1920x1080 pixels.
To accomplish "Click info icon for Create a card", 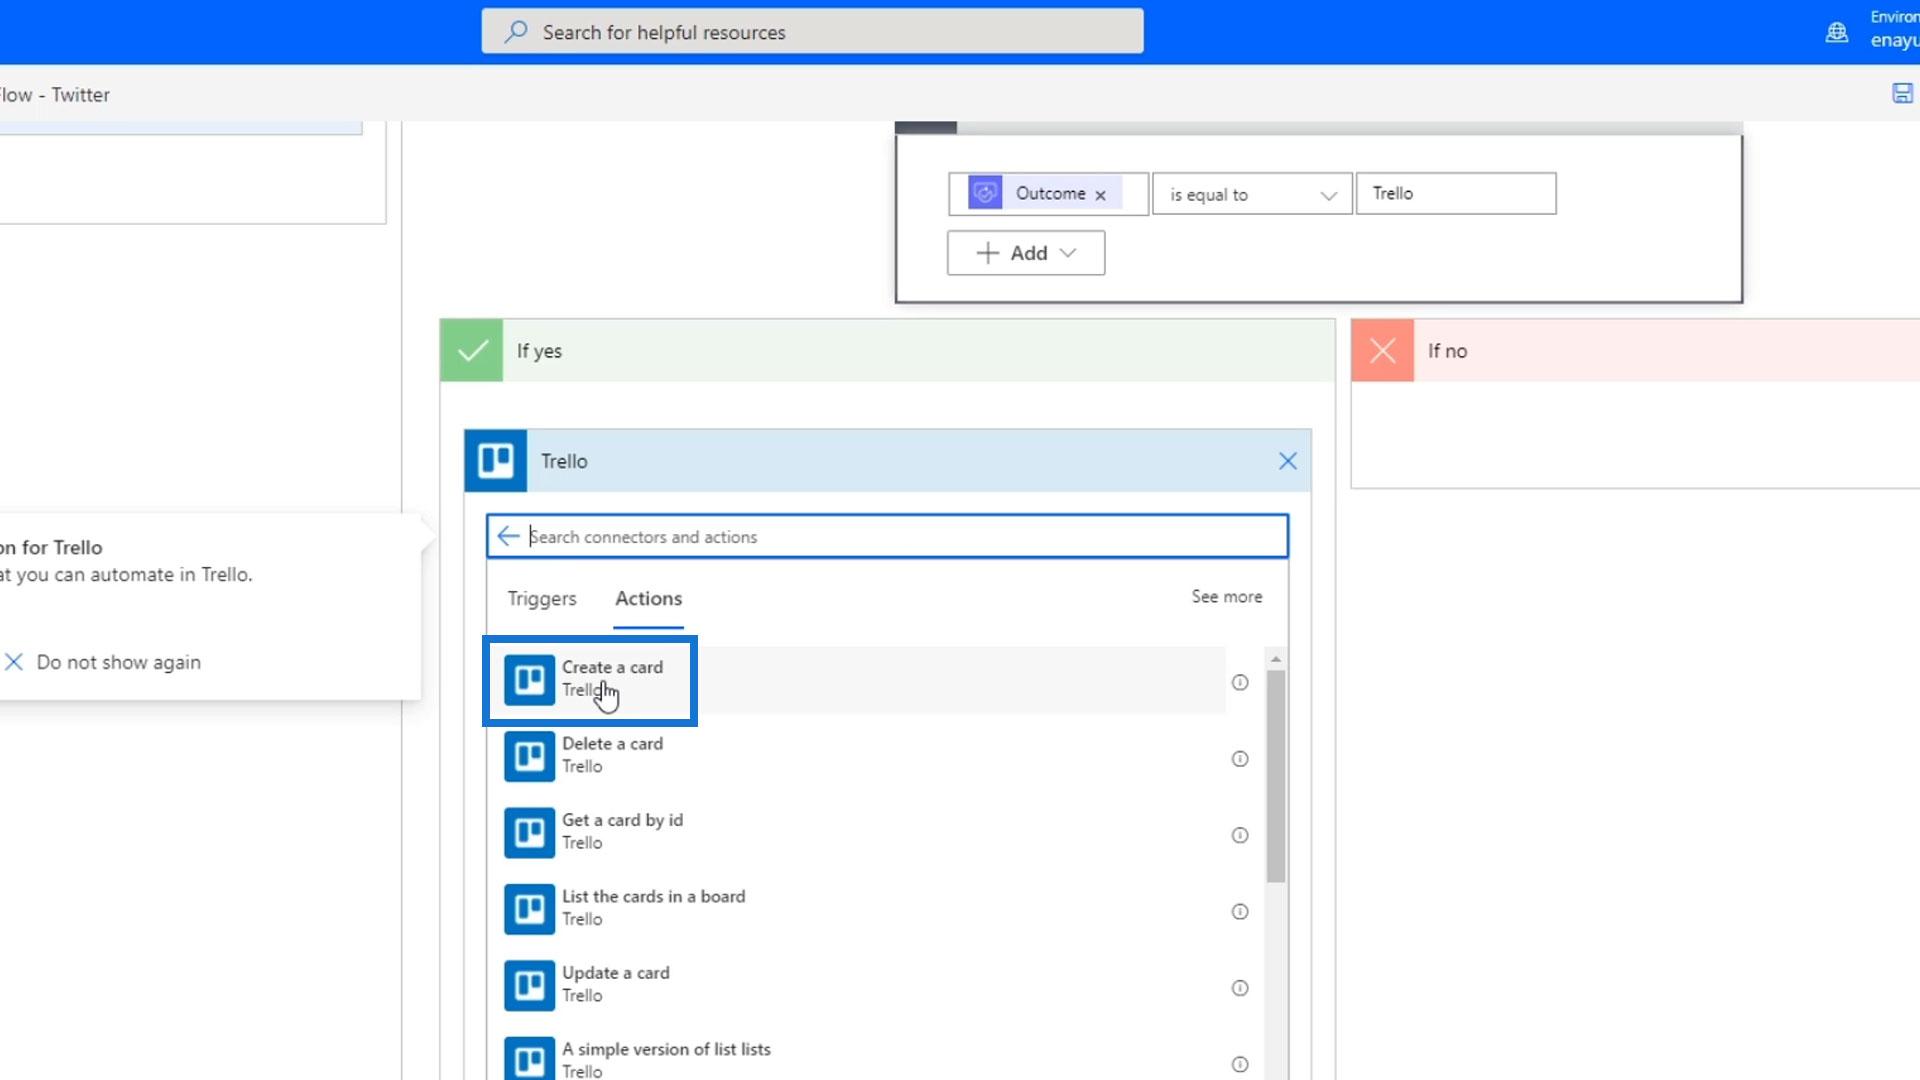I will 1240,682.
